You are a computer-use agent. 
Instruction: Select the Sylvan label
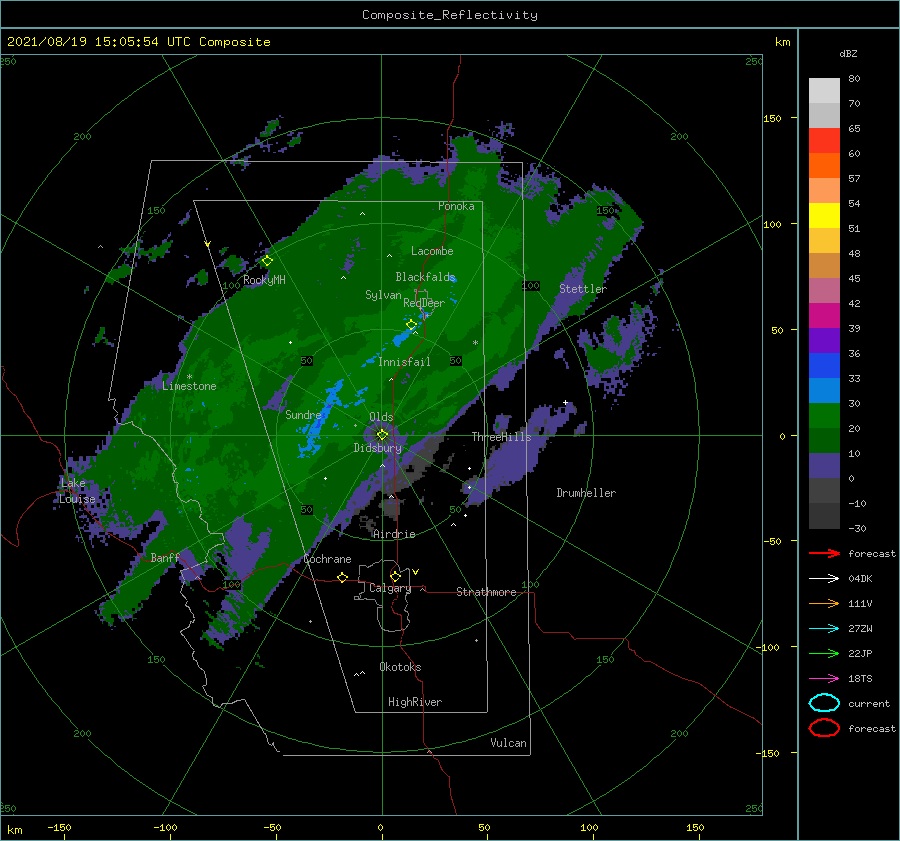[383, 295]
